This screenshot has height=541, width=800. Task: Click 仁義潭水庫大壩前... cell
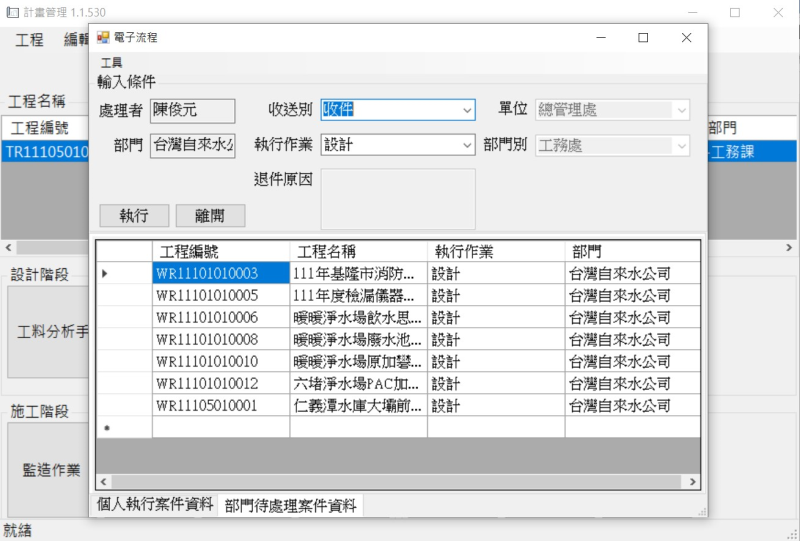coord(359,405)
